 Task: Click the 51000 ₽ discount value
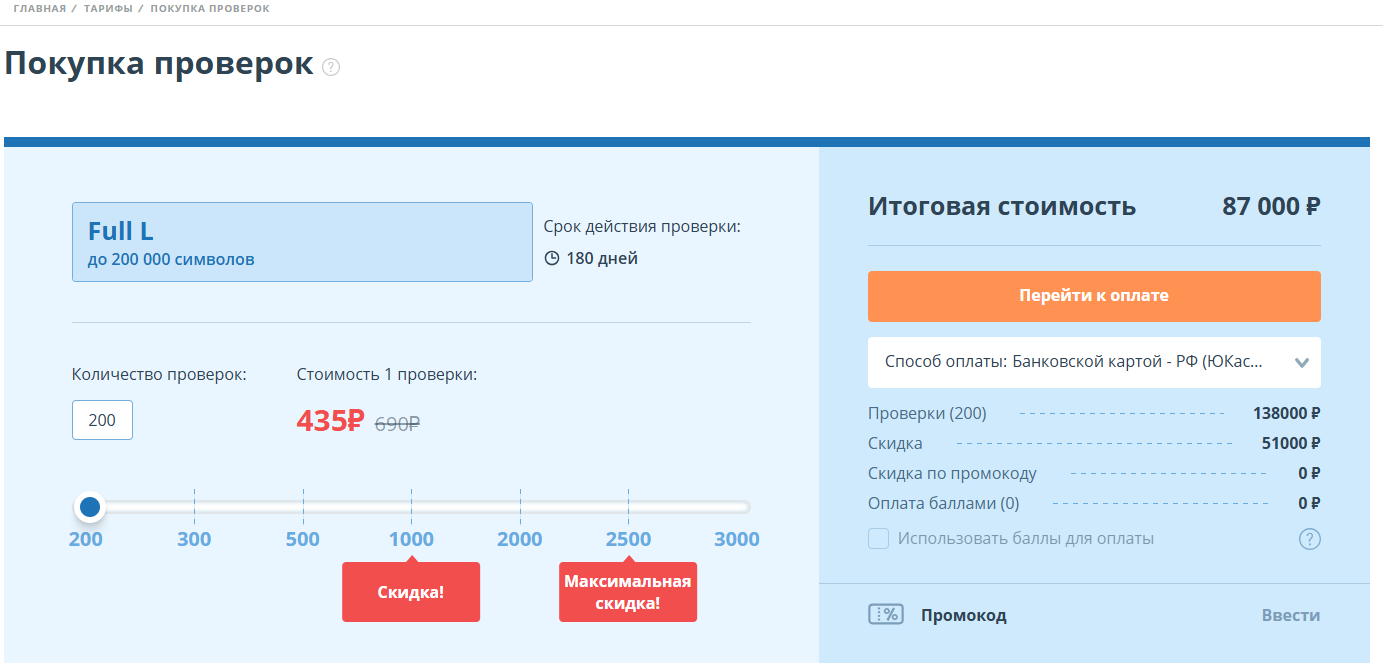[x=1291, y=443]
